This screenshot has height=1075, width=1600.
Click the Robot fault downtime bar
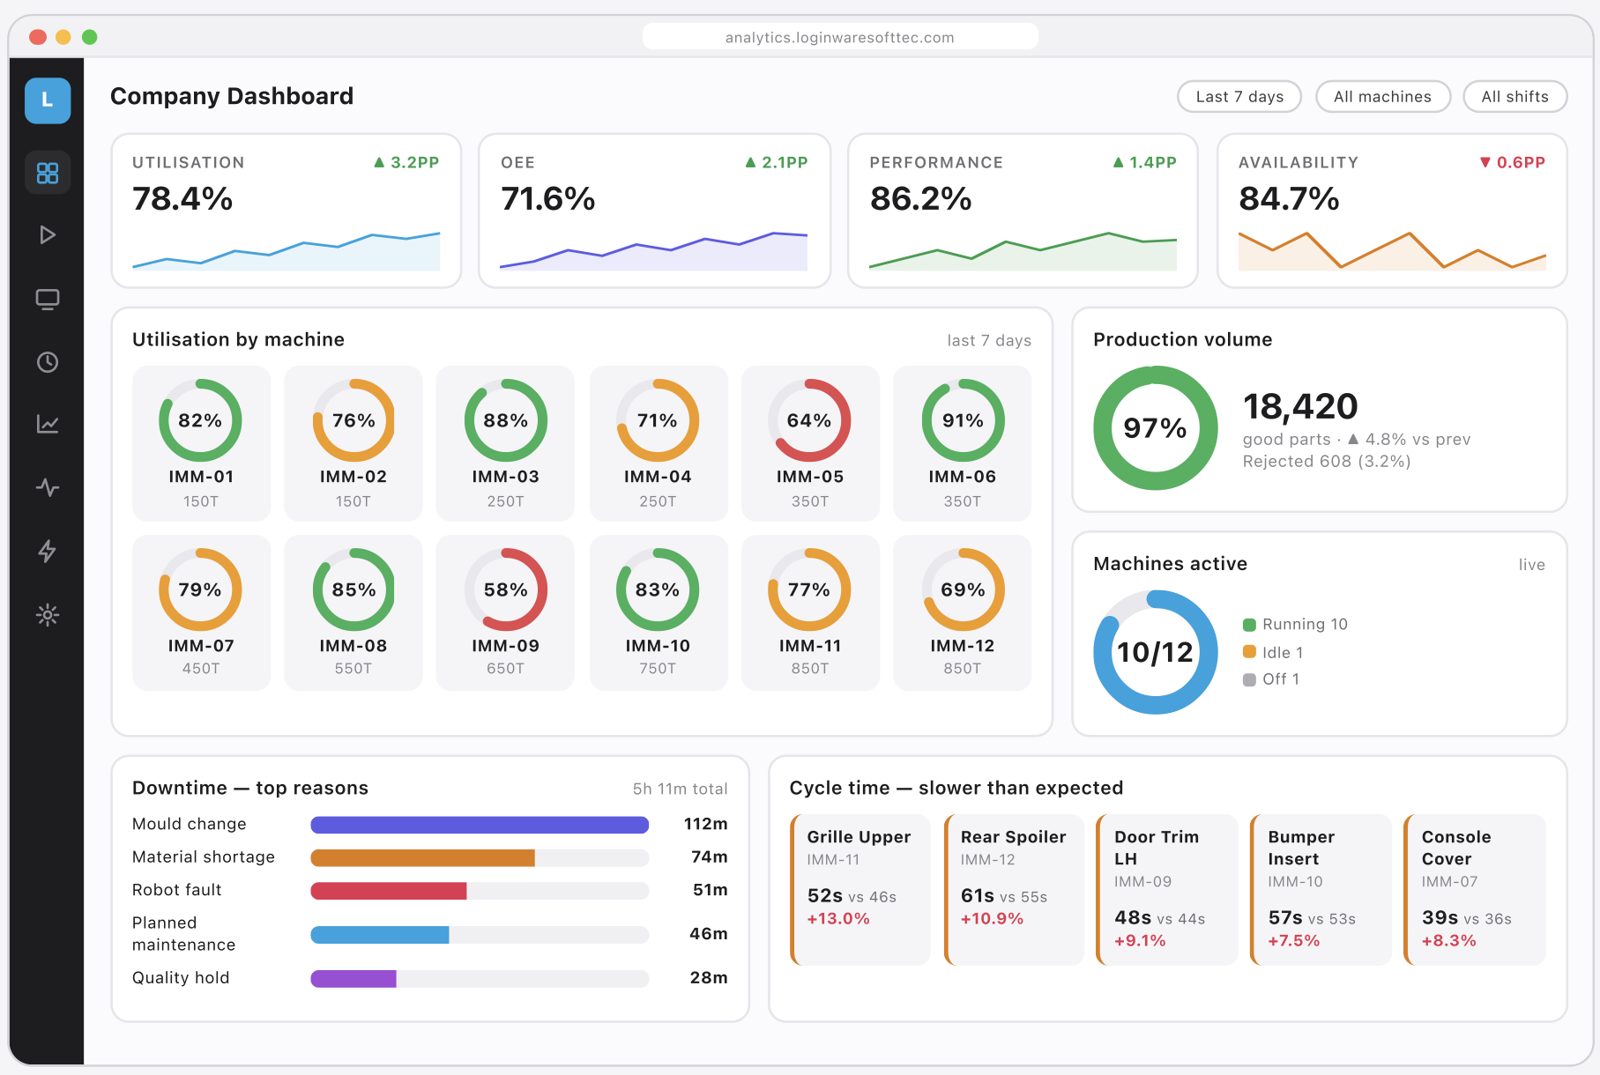(x=480, y=891)
